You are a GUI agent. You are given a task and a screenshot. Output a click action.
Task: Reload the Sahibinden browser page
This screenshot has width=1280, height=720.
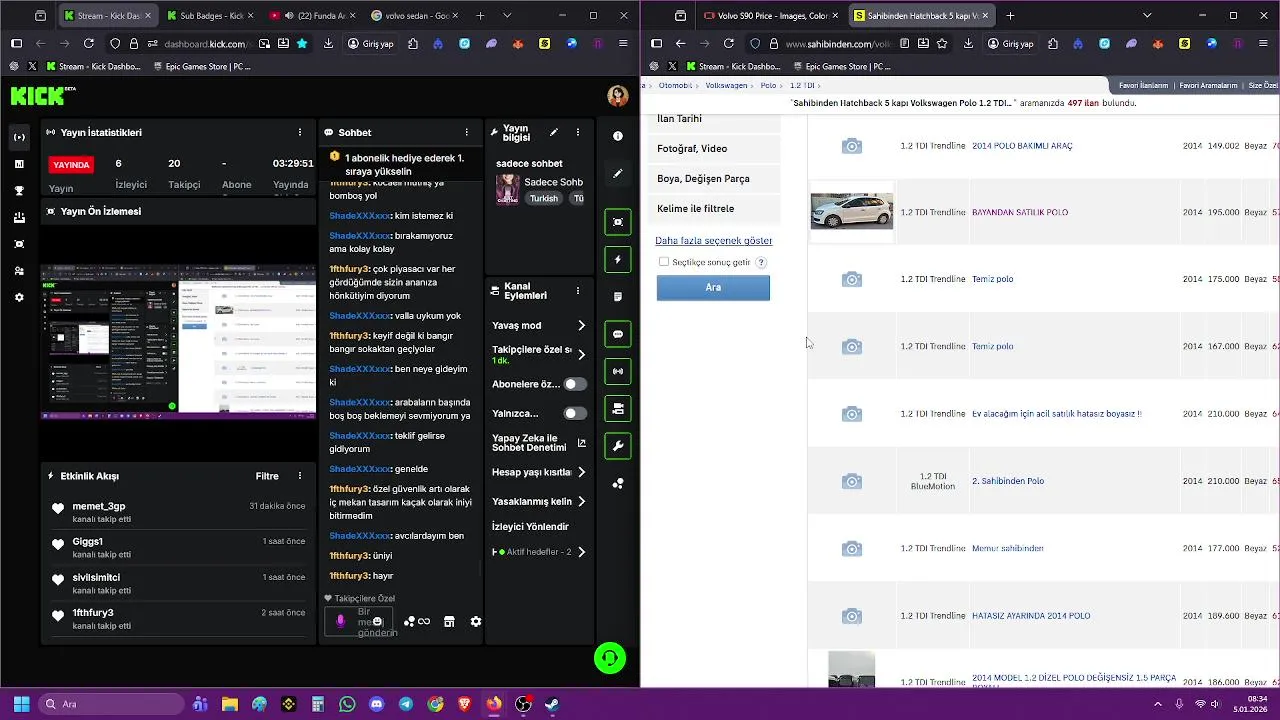coord(728,44)
